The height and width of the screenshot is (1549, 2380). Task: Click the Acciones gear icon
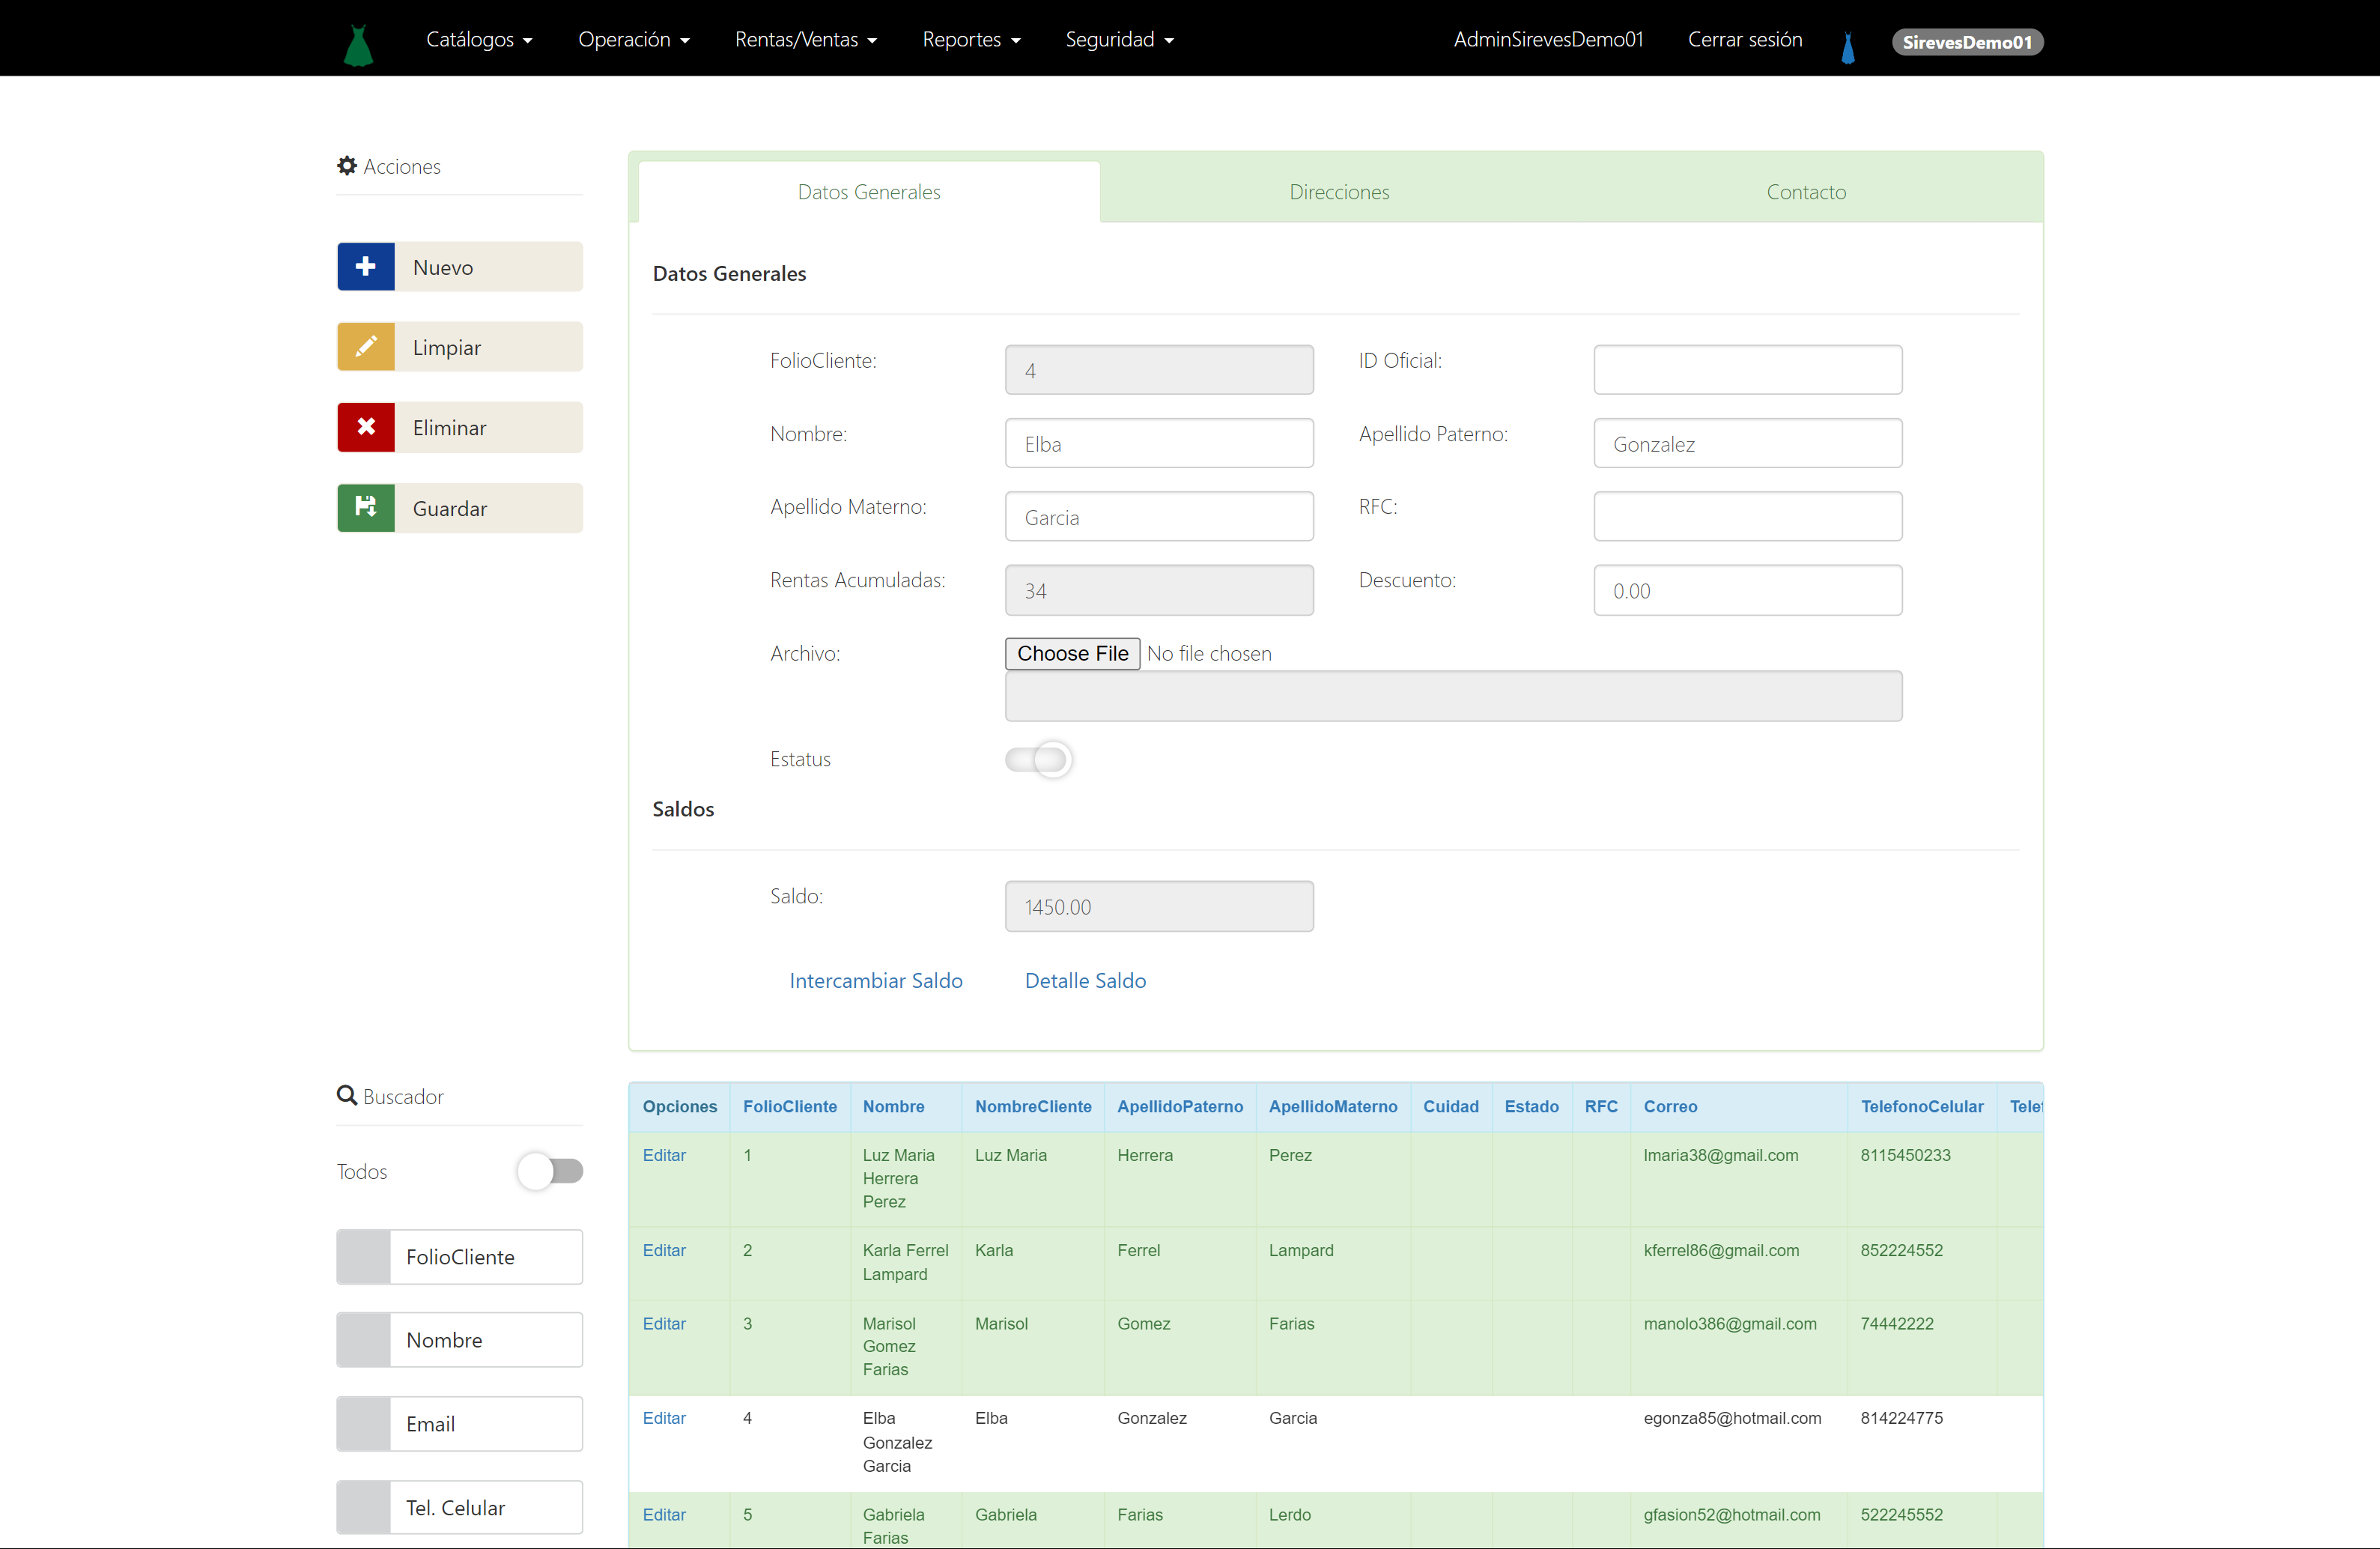[x=347, y=165]
